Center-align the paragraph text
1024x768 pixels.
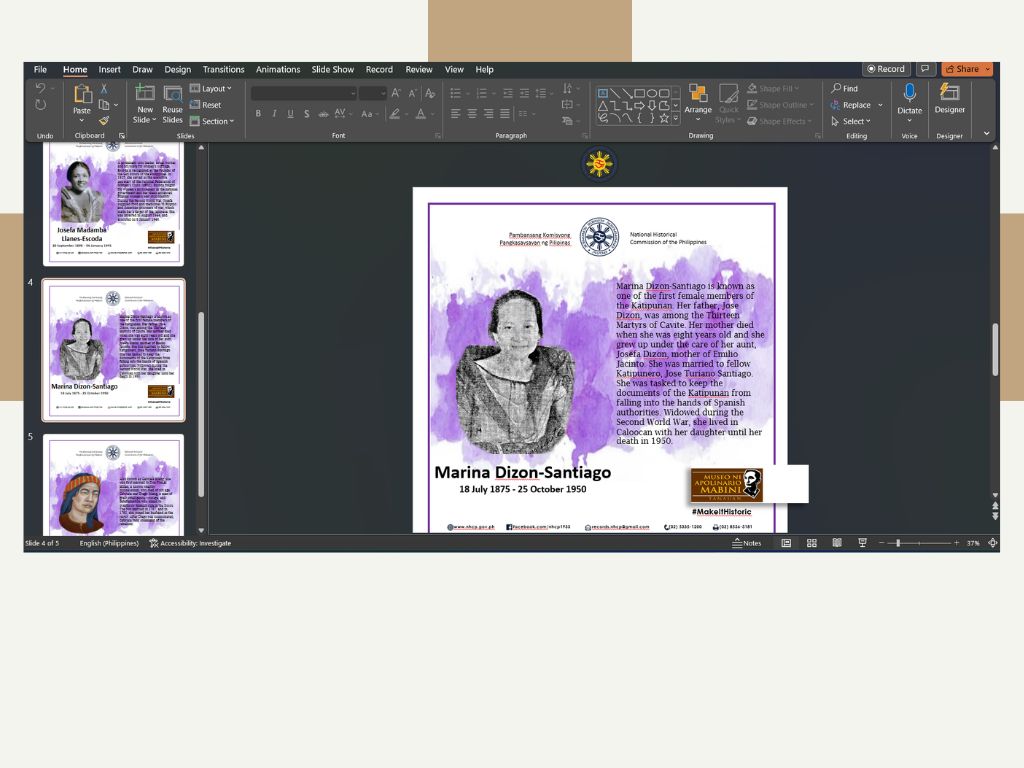point(472,114)
